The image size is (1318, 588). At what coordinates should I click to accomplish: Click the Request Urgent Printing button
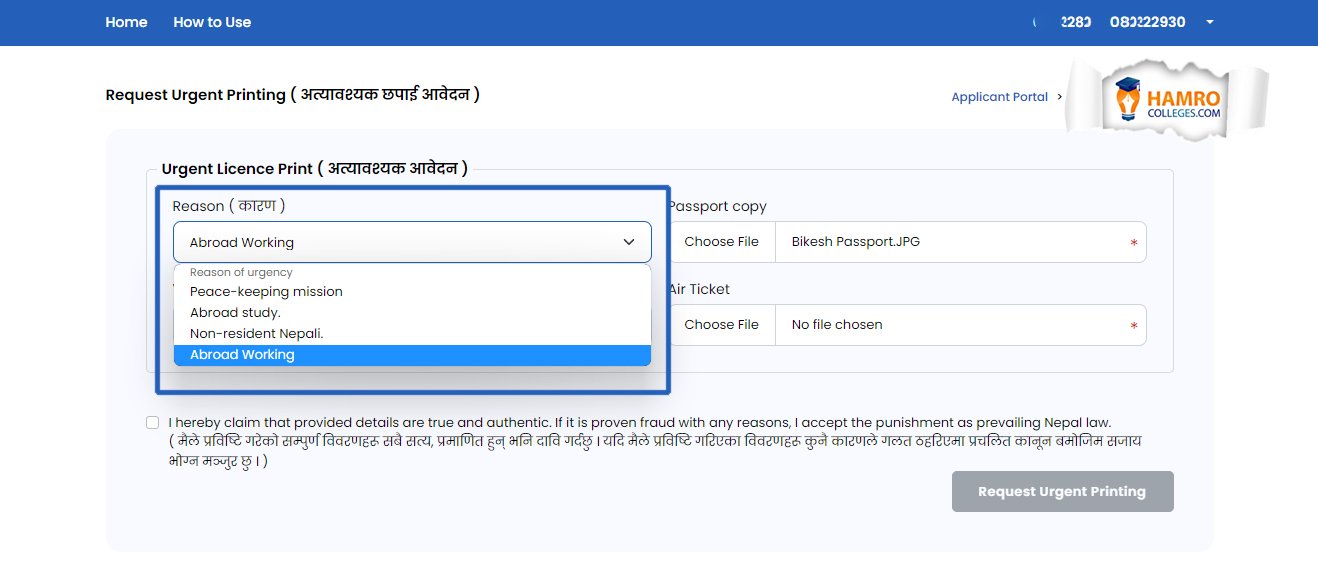click(1062, 491)
